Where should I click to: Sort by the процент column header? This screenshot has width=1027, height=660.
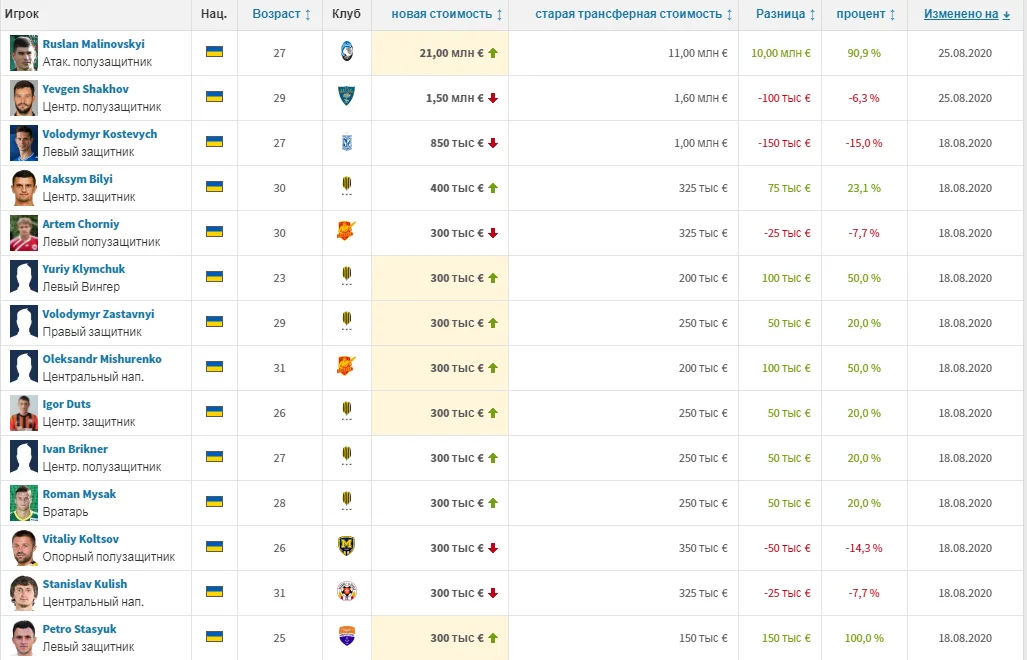[865, 14]
